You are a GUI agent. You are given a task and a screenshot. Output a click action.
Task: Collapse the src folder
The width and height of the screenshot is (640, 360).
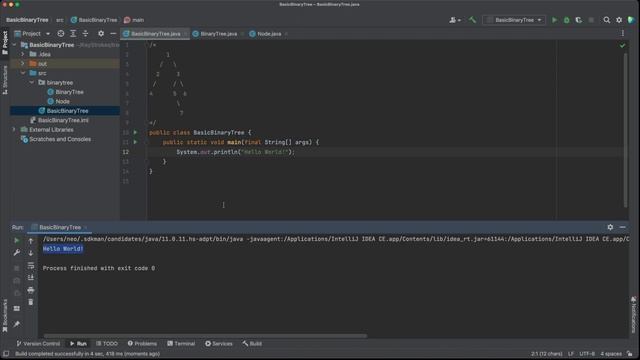click(x=23, y=73)
